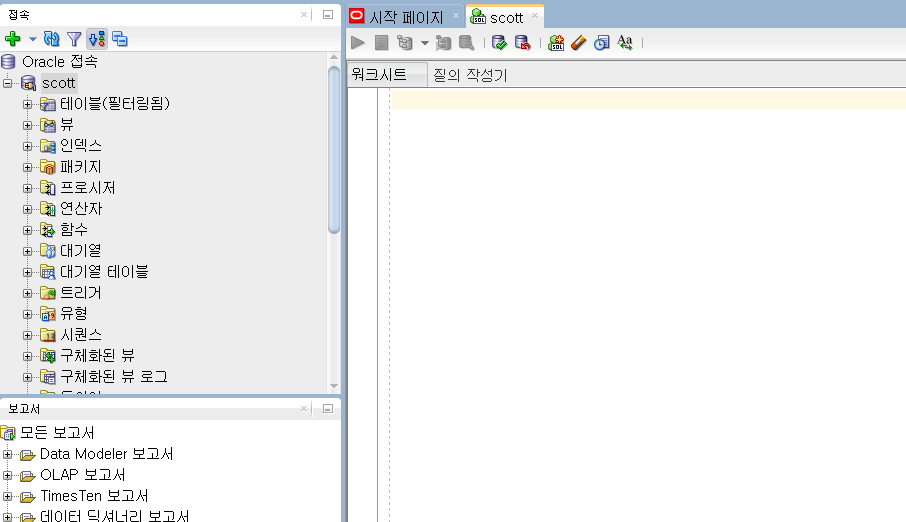
Task: Select the 테이블(필터링됨) tree label
Action: pos(115,104)
